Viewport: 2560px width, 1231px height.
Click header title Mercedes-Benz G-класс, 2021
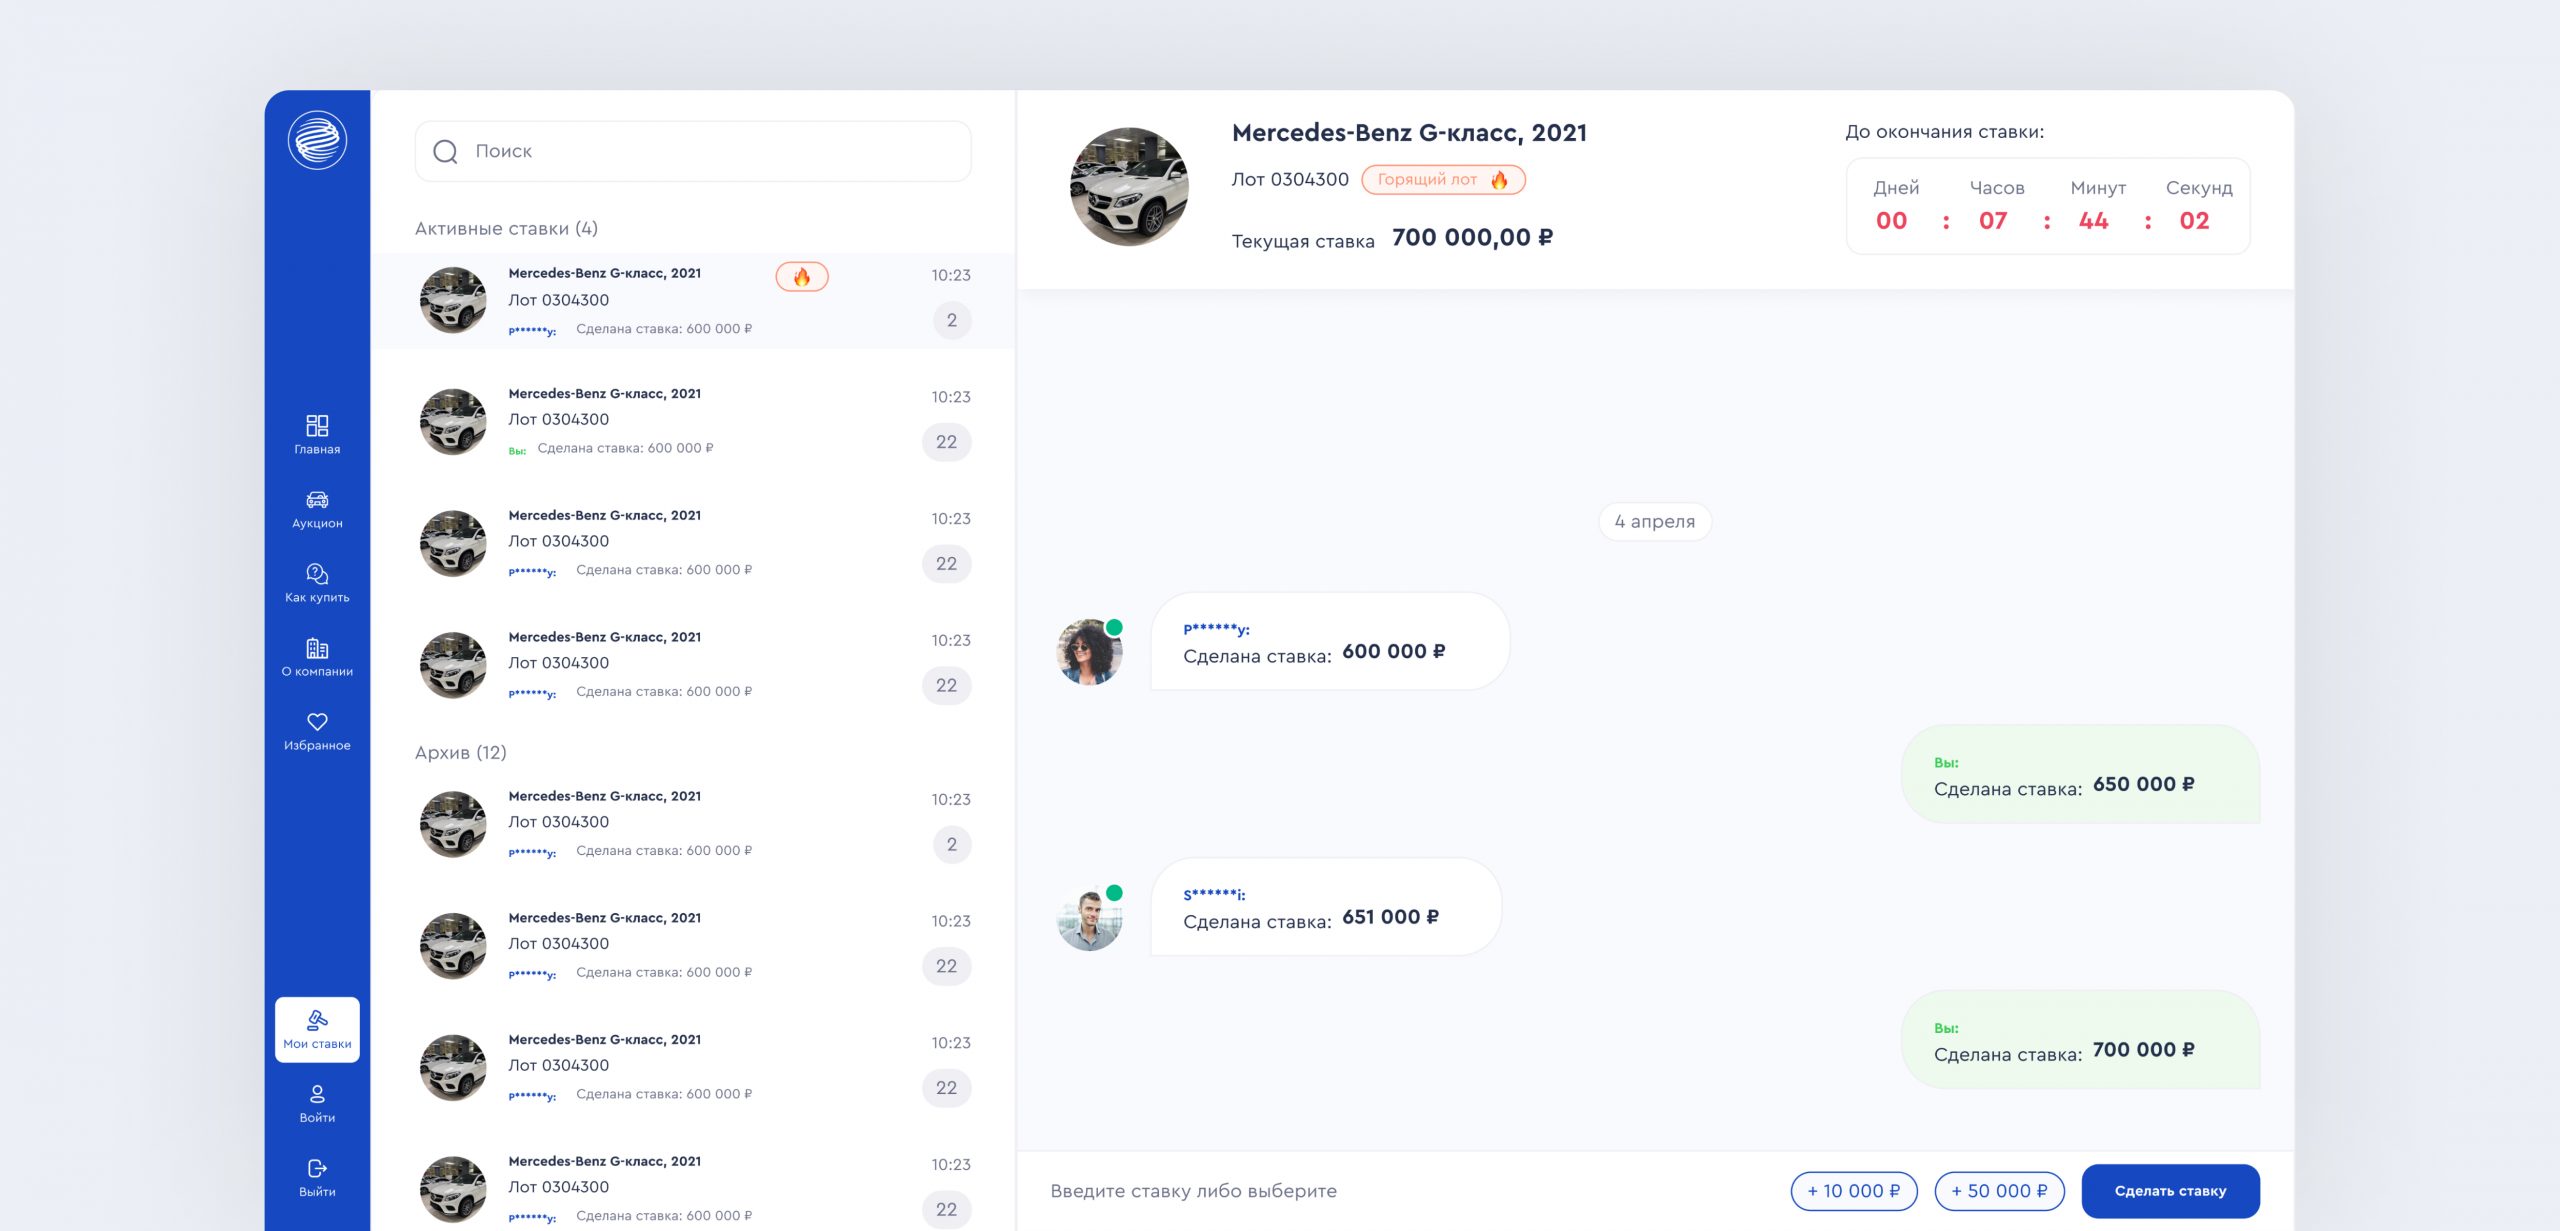tap(1410, 133)
